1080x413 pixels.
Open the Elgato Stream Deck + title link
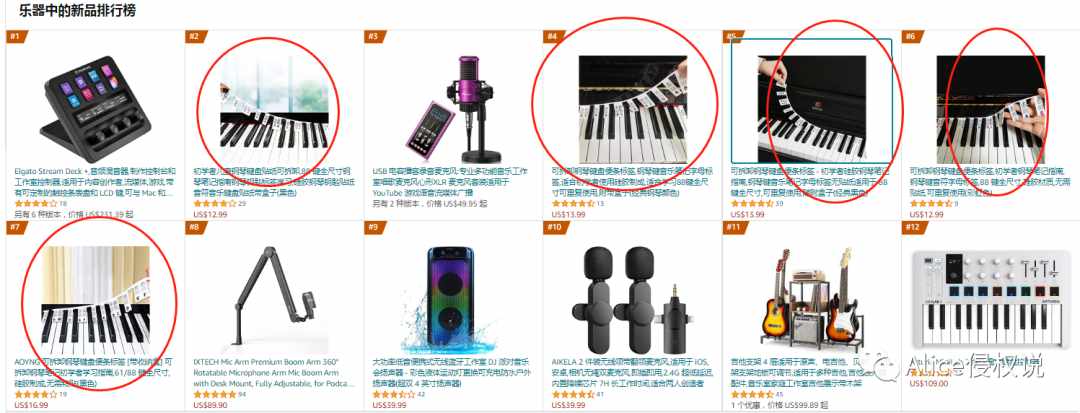click(x=94, y=182)
